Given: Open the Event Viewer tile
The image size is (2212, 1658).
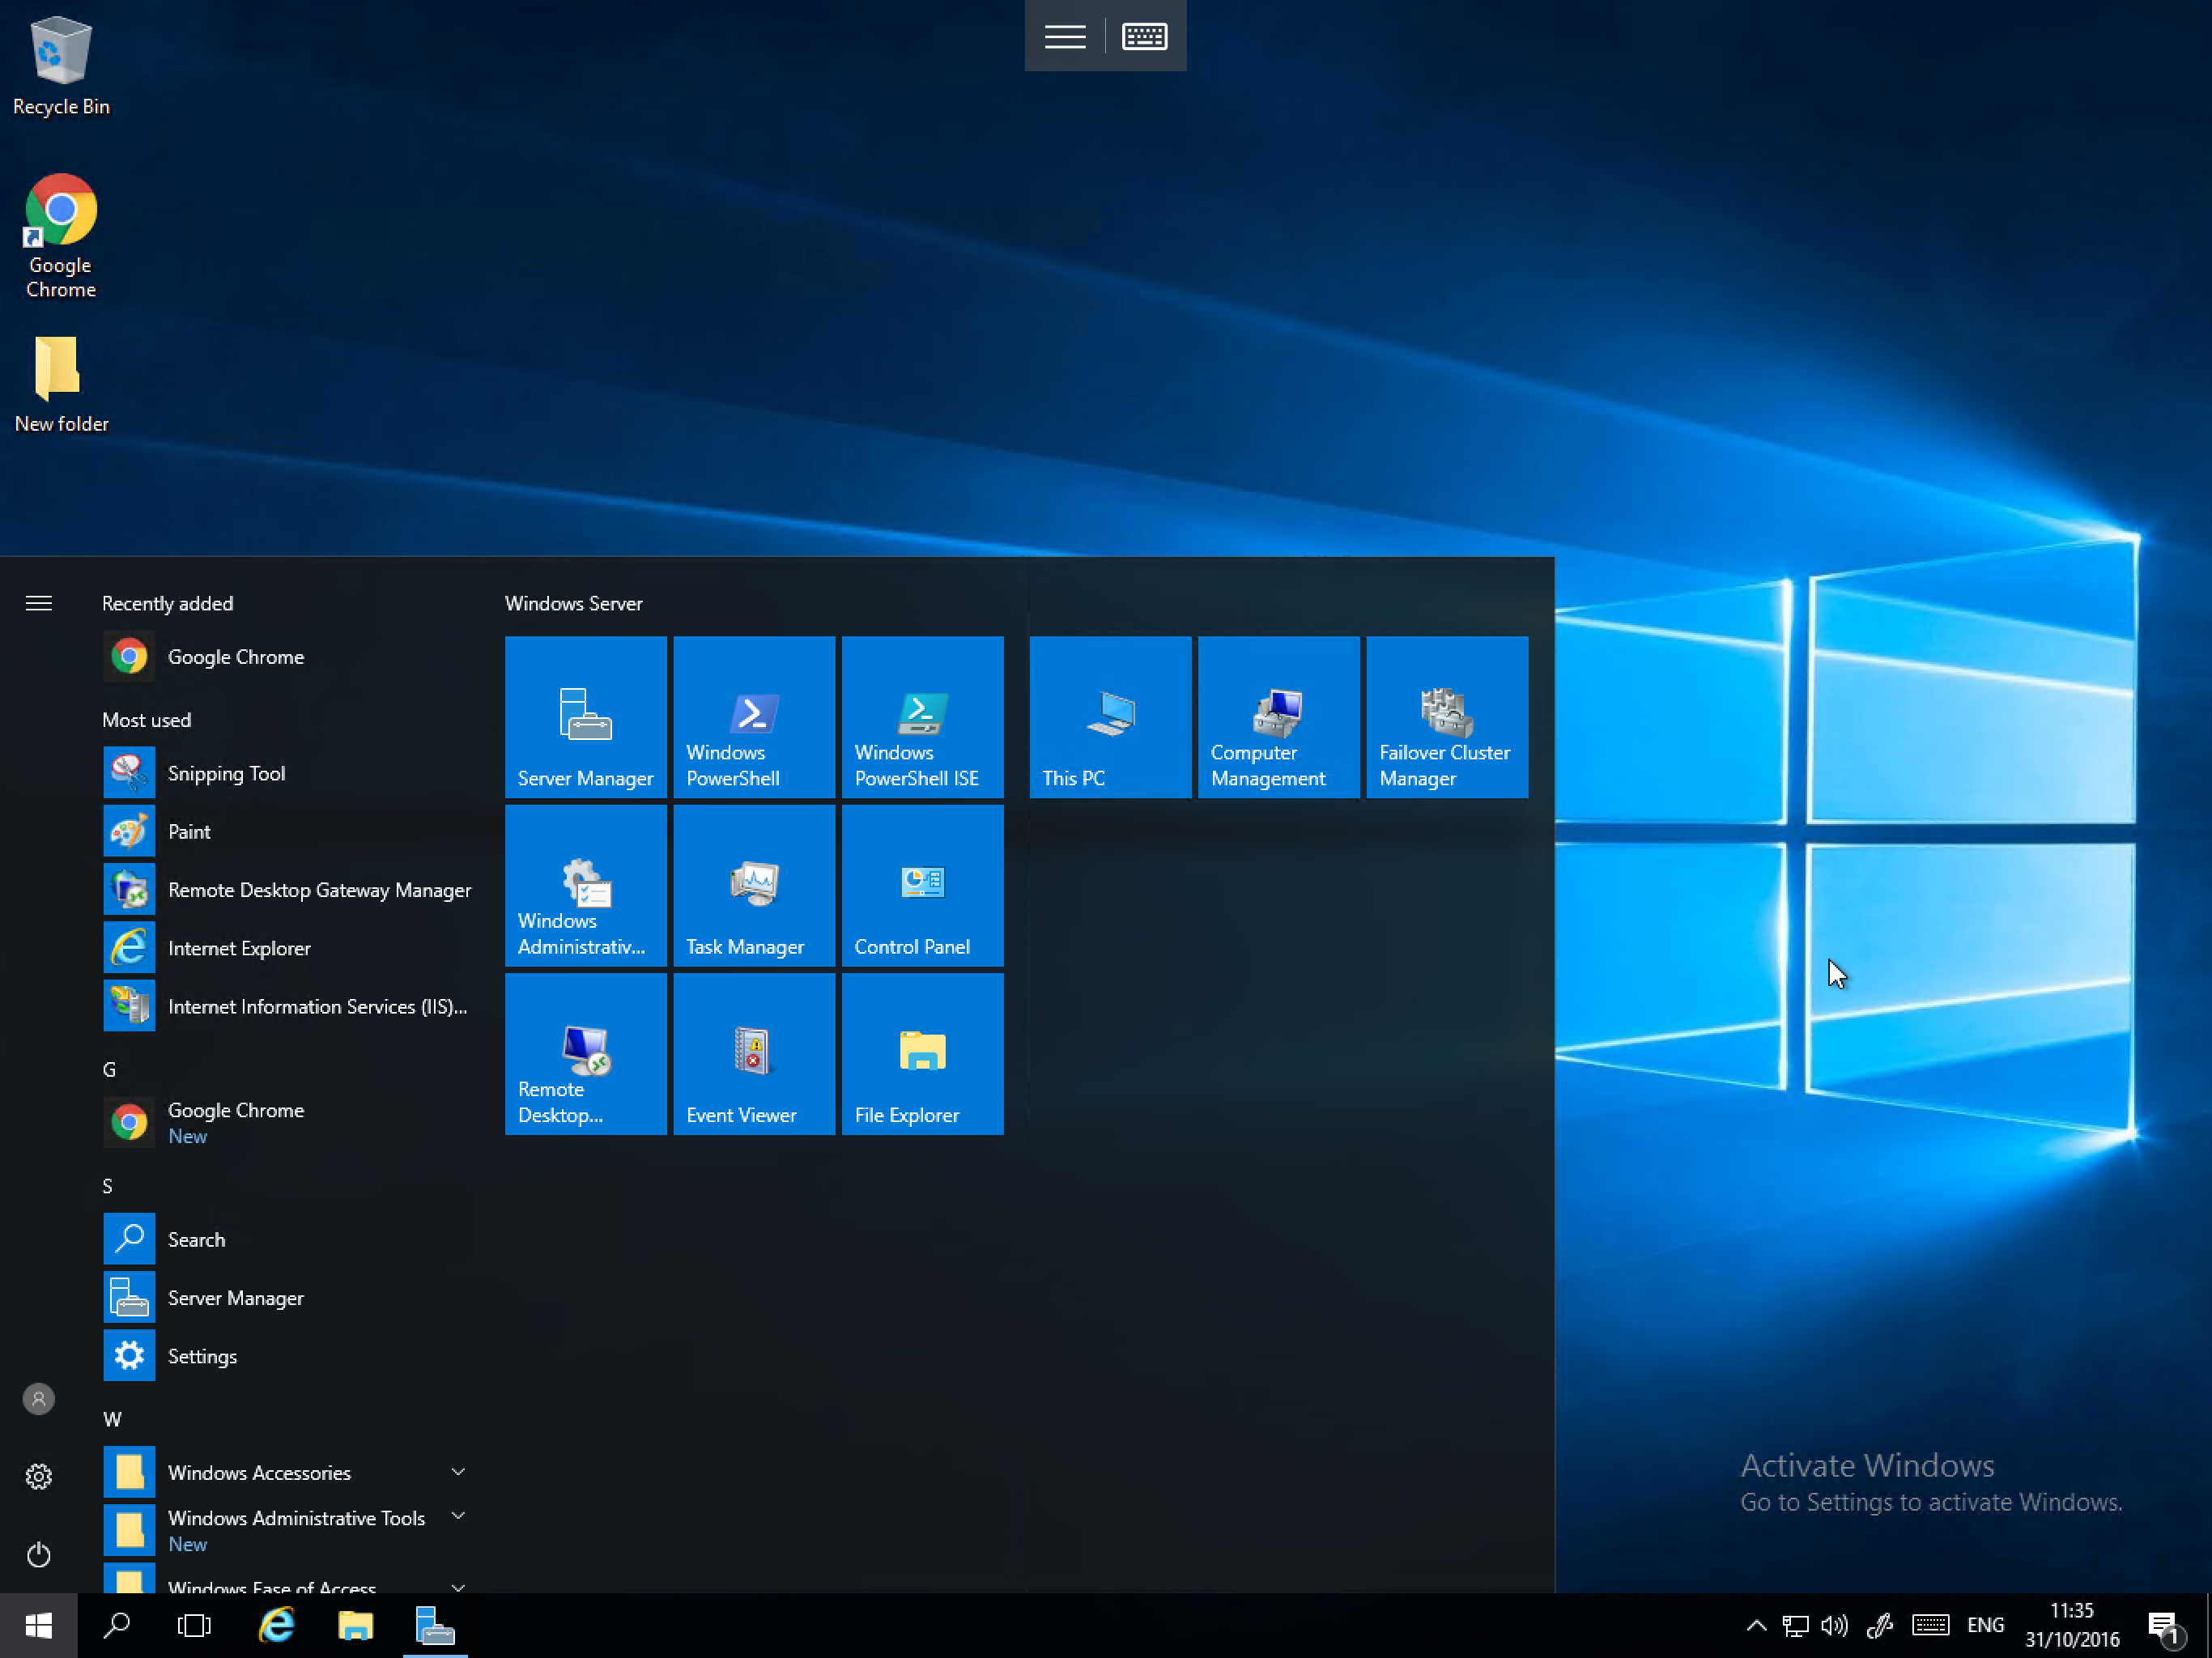Looking at the screenshot, I should click(x=754, y=1054).
